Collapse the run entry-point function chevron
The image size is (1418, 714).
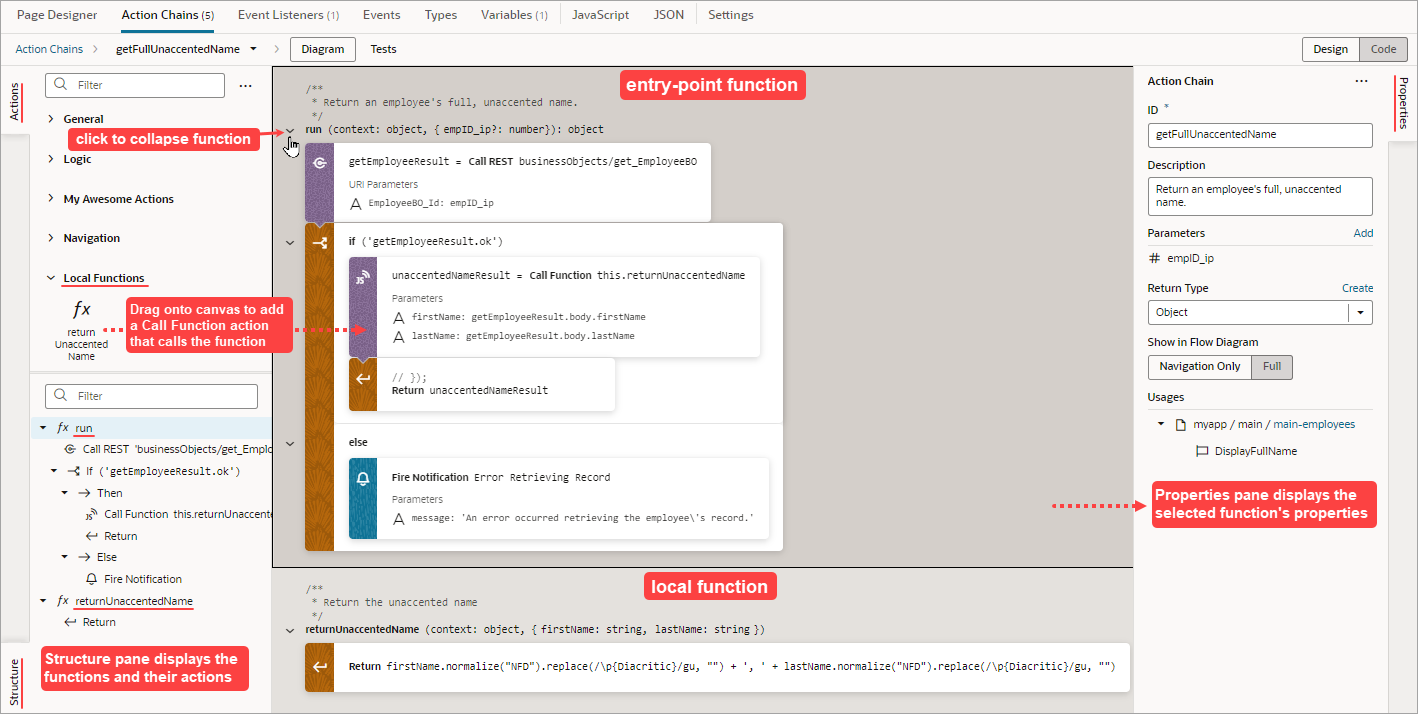click(290, 130)
